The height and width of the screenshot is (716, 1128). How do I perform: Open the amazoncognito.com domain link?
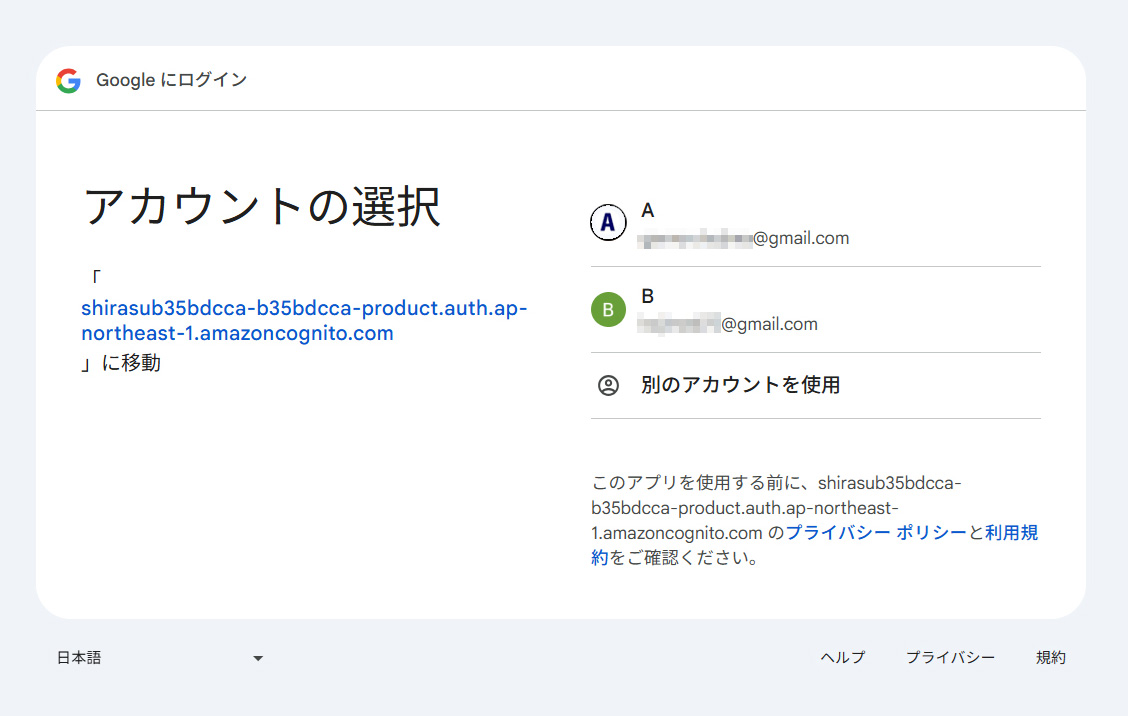tap(304, 320)
